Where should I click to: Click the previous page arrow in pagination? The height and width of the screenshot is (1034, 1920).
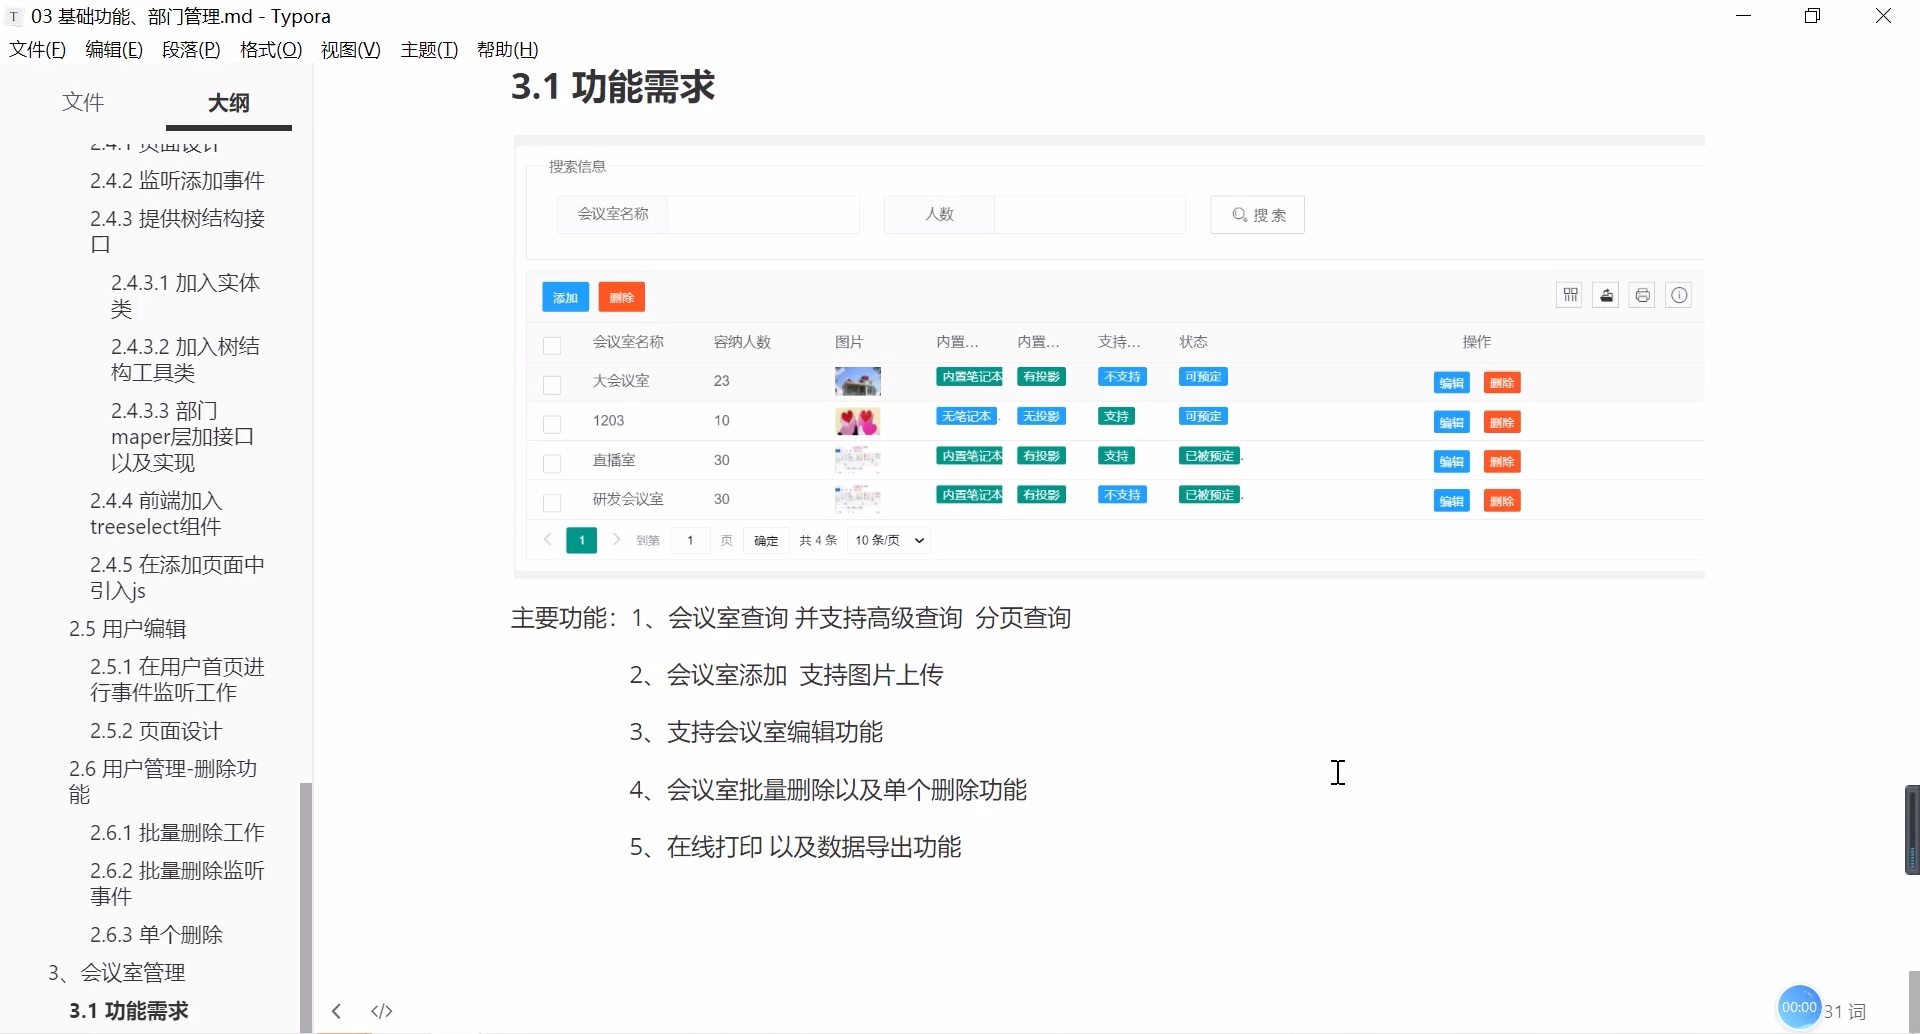[546, 539]
